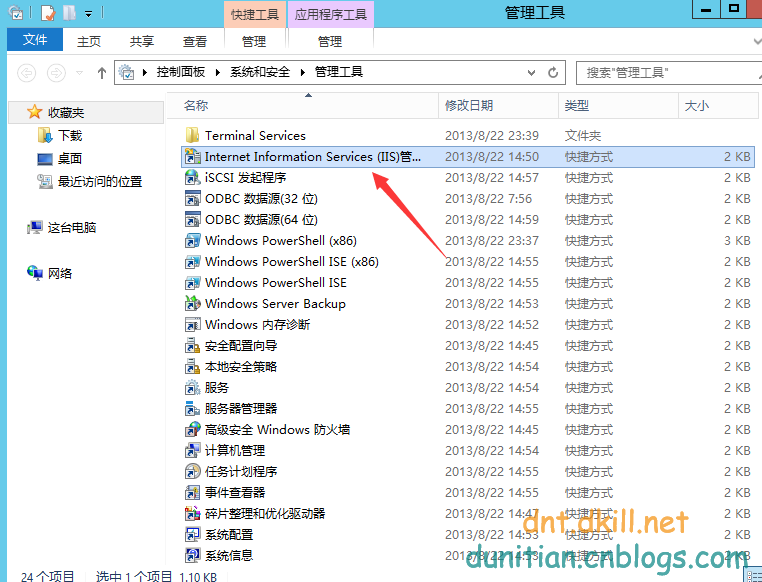The image size is (762, 582).
Task: Expand the arrow after 控制面板 breadcrumb
Action: tap(218, 72)
